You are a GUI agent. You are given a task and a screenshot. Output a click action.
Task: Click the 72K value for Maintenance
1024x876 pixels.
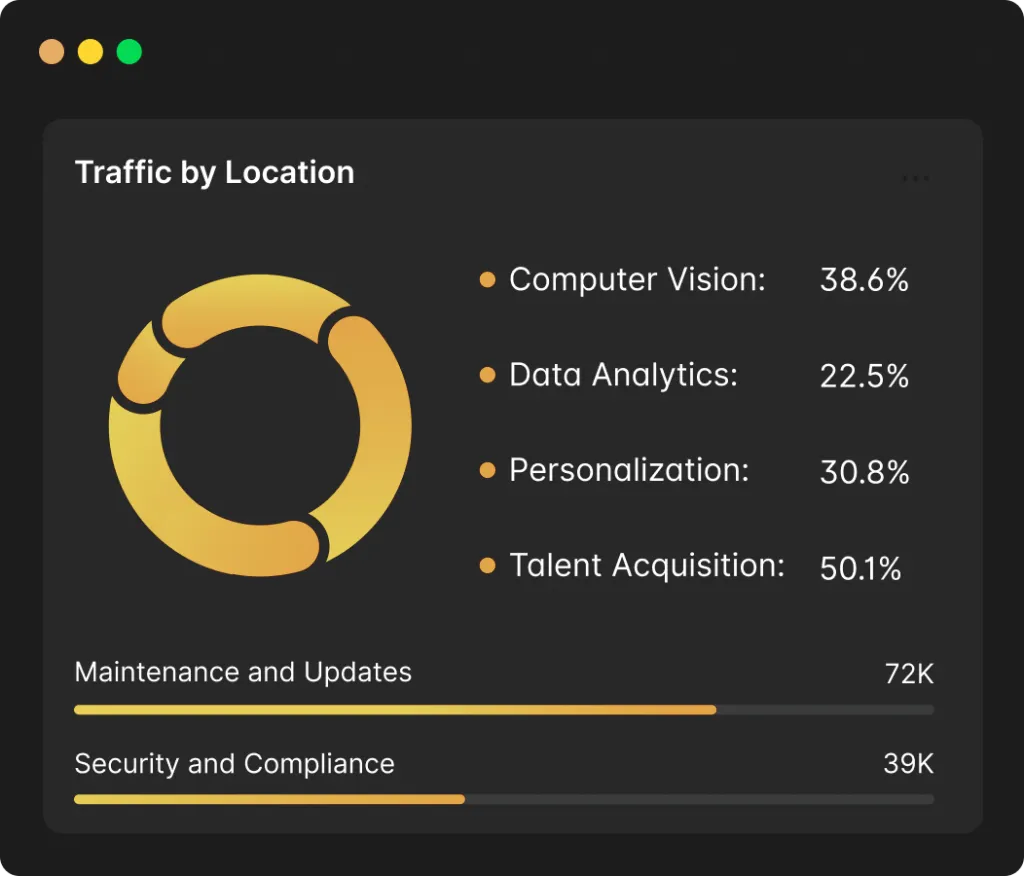coord(909,673)
